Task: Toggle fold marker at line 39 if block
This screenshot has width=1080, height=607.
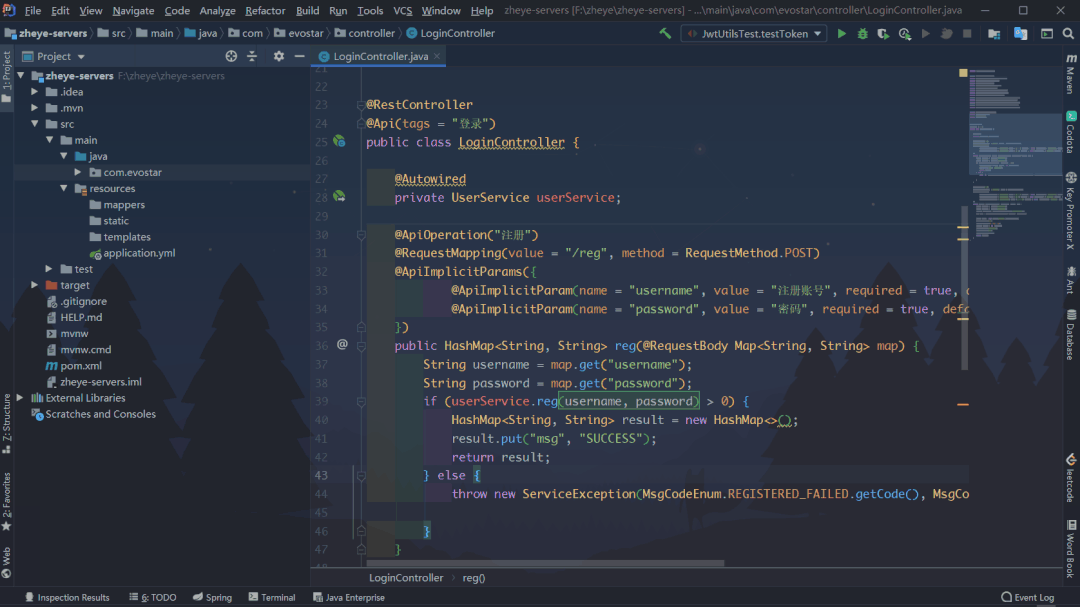Action: tap(361, 402)
